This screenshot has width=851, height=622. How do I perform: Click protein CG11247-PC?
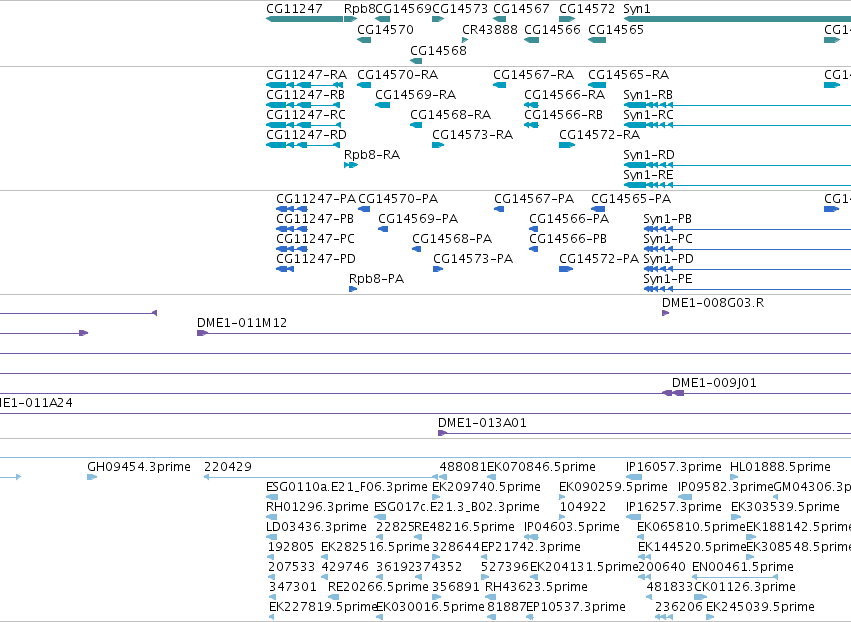pyautogui.click(x=315, y=239)
